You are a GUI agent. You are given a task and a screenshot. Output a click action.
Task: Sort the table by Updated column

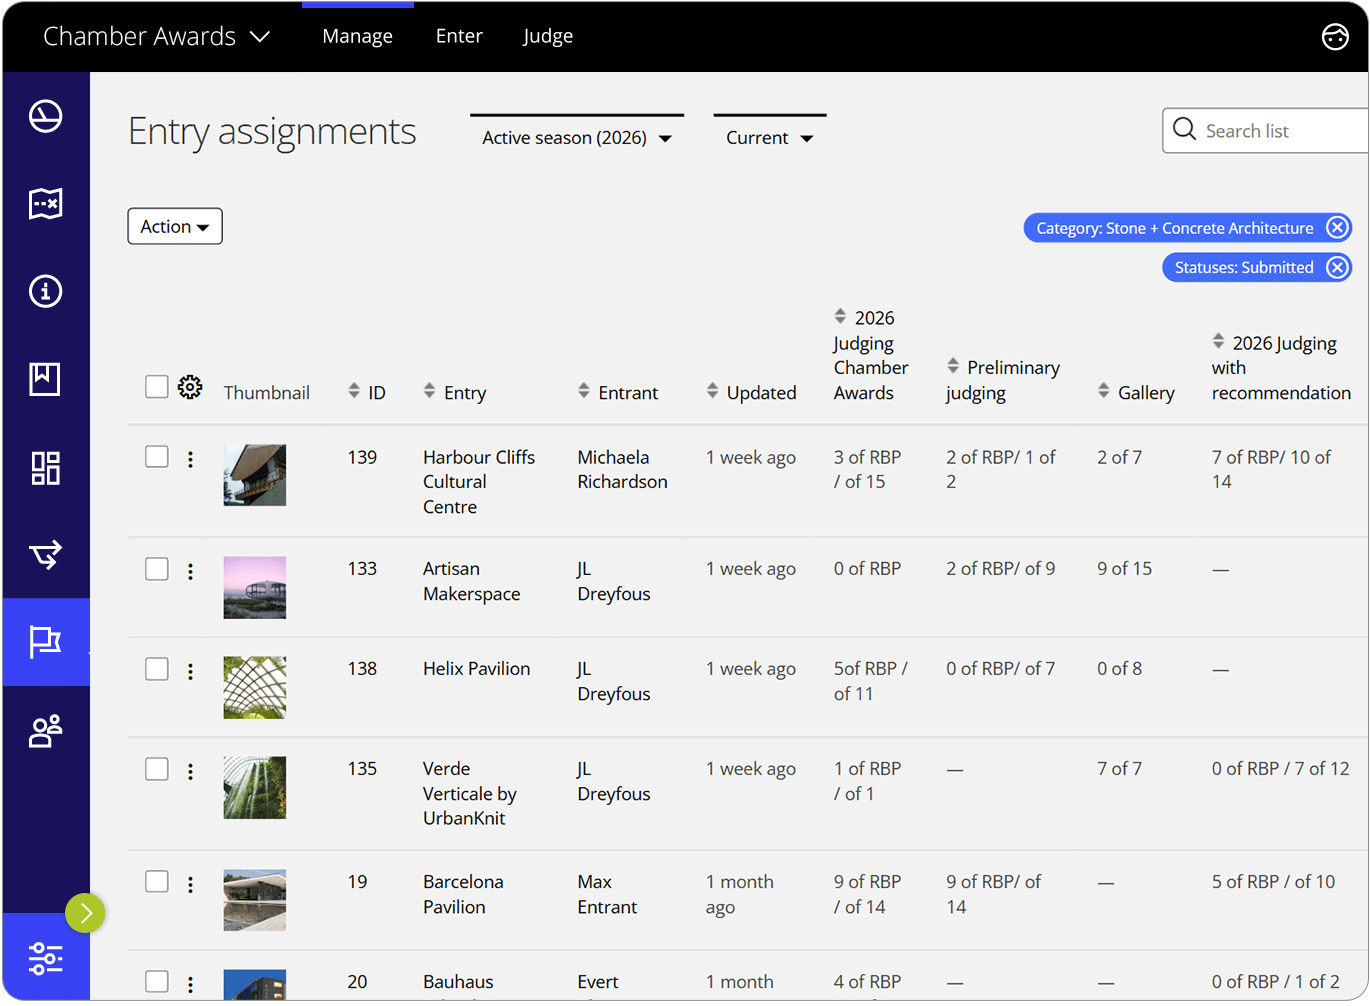[751, 392]
